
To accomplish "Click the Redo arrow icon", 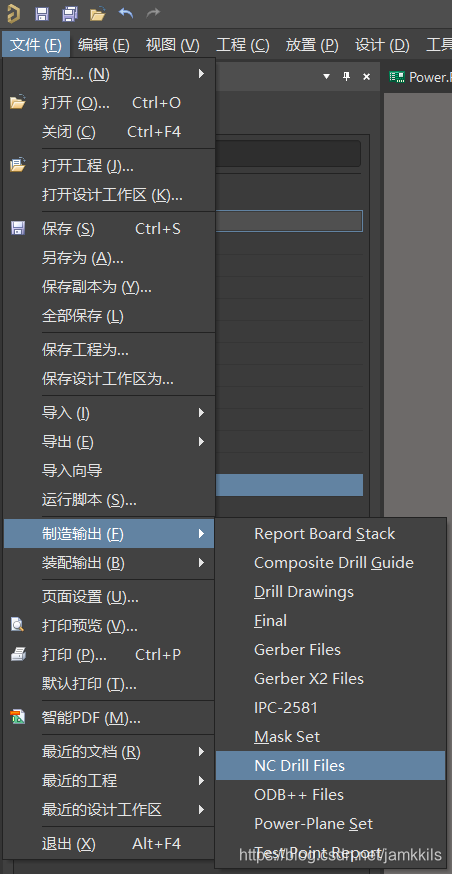I will point(153,13).
